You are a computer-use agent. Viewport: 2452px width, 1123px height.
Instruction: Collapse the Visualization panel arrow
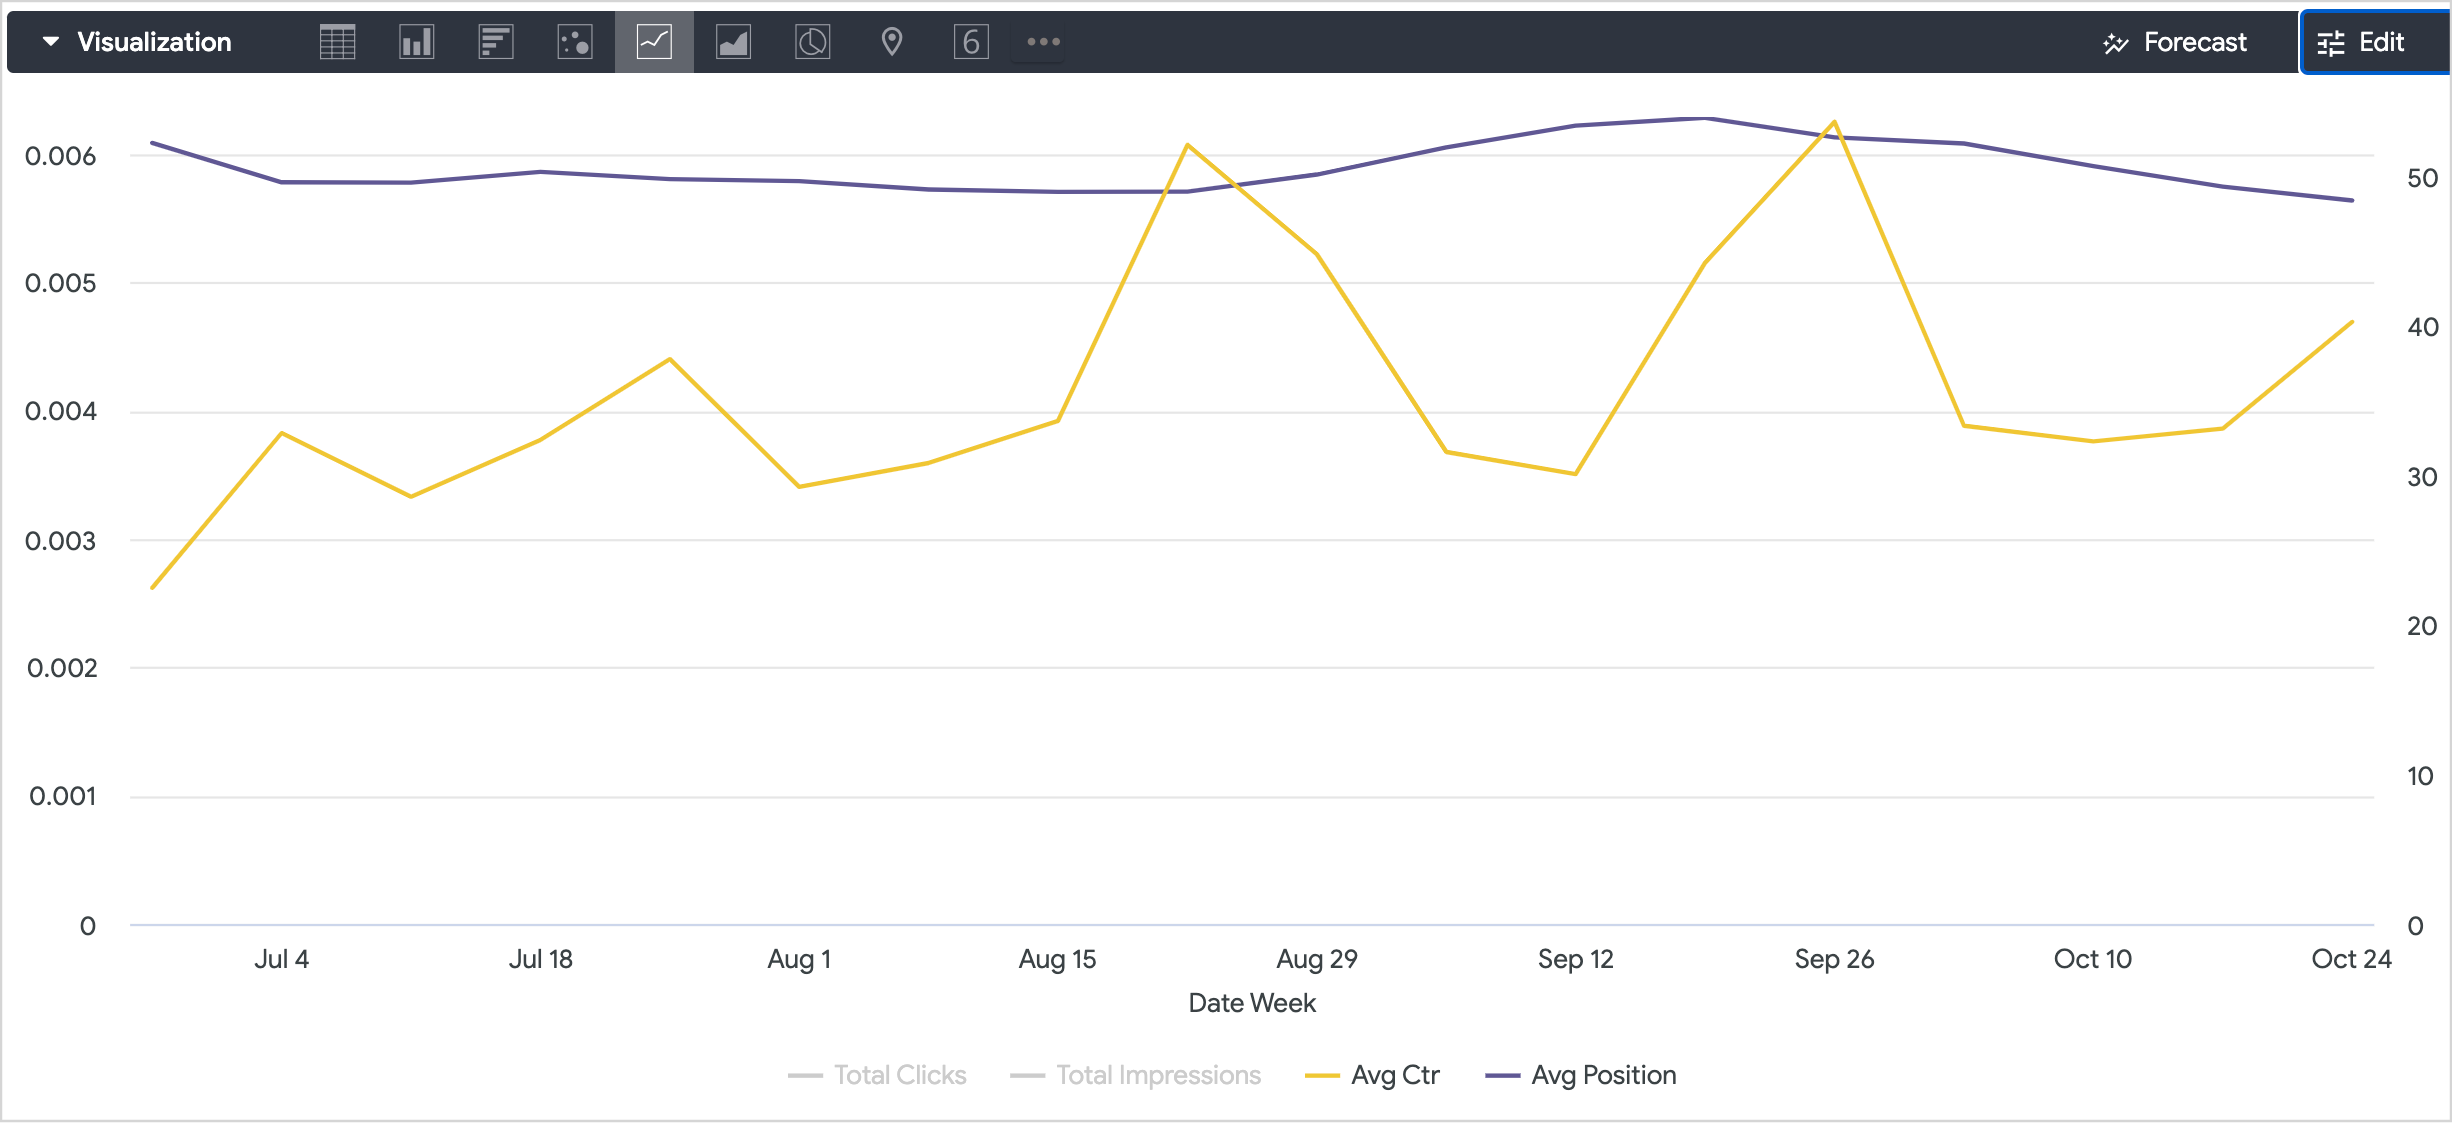[x=50, y=42]
